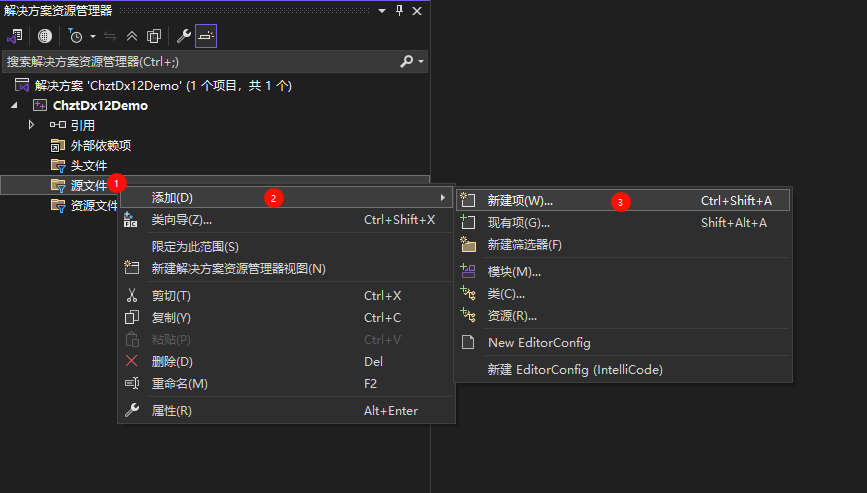The image size is (867, 493).
Task: Click 类(C)... in the add submenu
Action: pos(506,294)
